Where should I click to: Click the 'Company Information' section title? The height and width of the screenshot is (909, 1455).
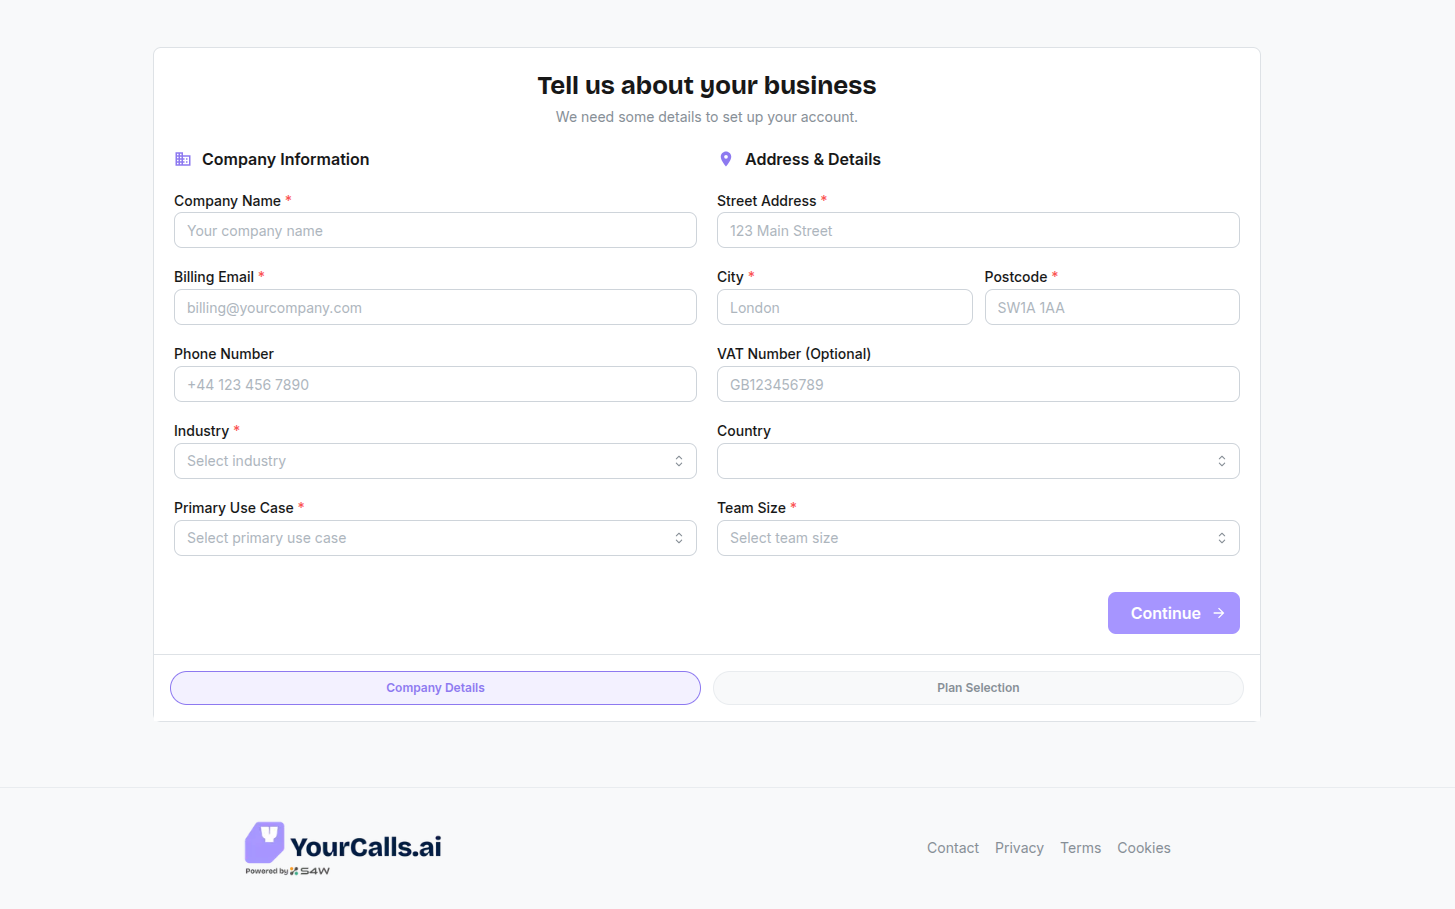[x=285, y=159]
